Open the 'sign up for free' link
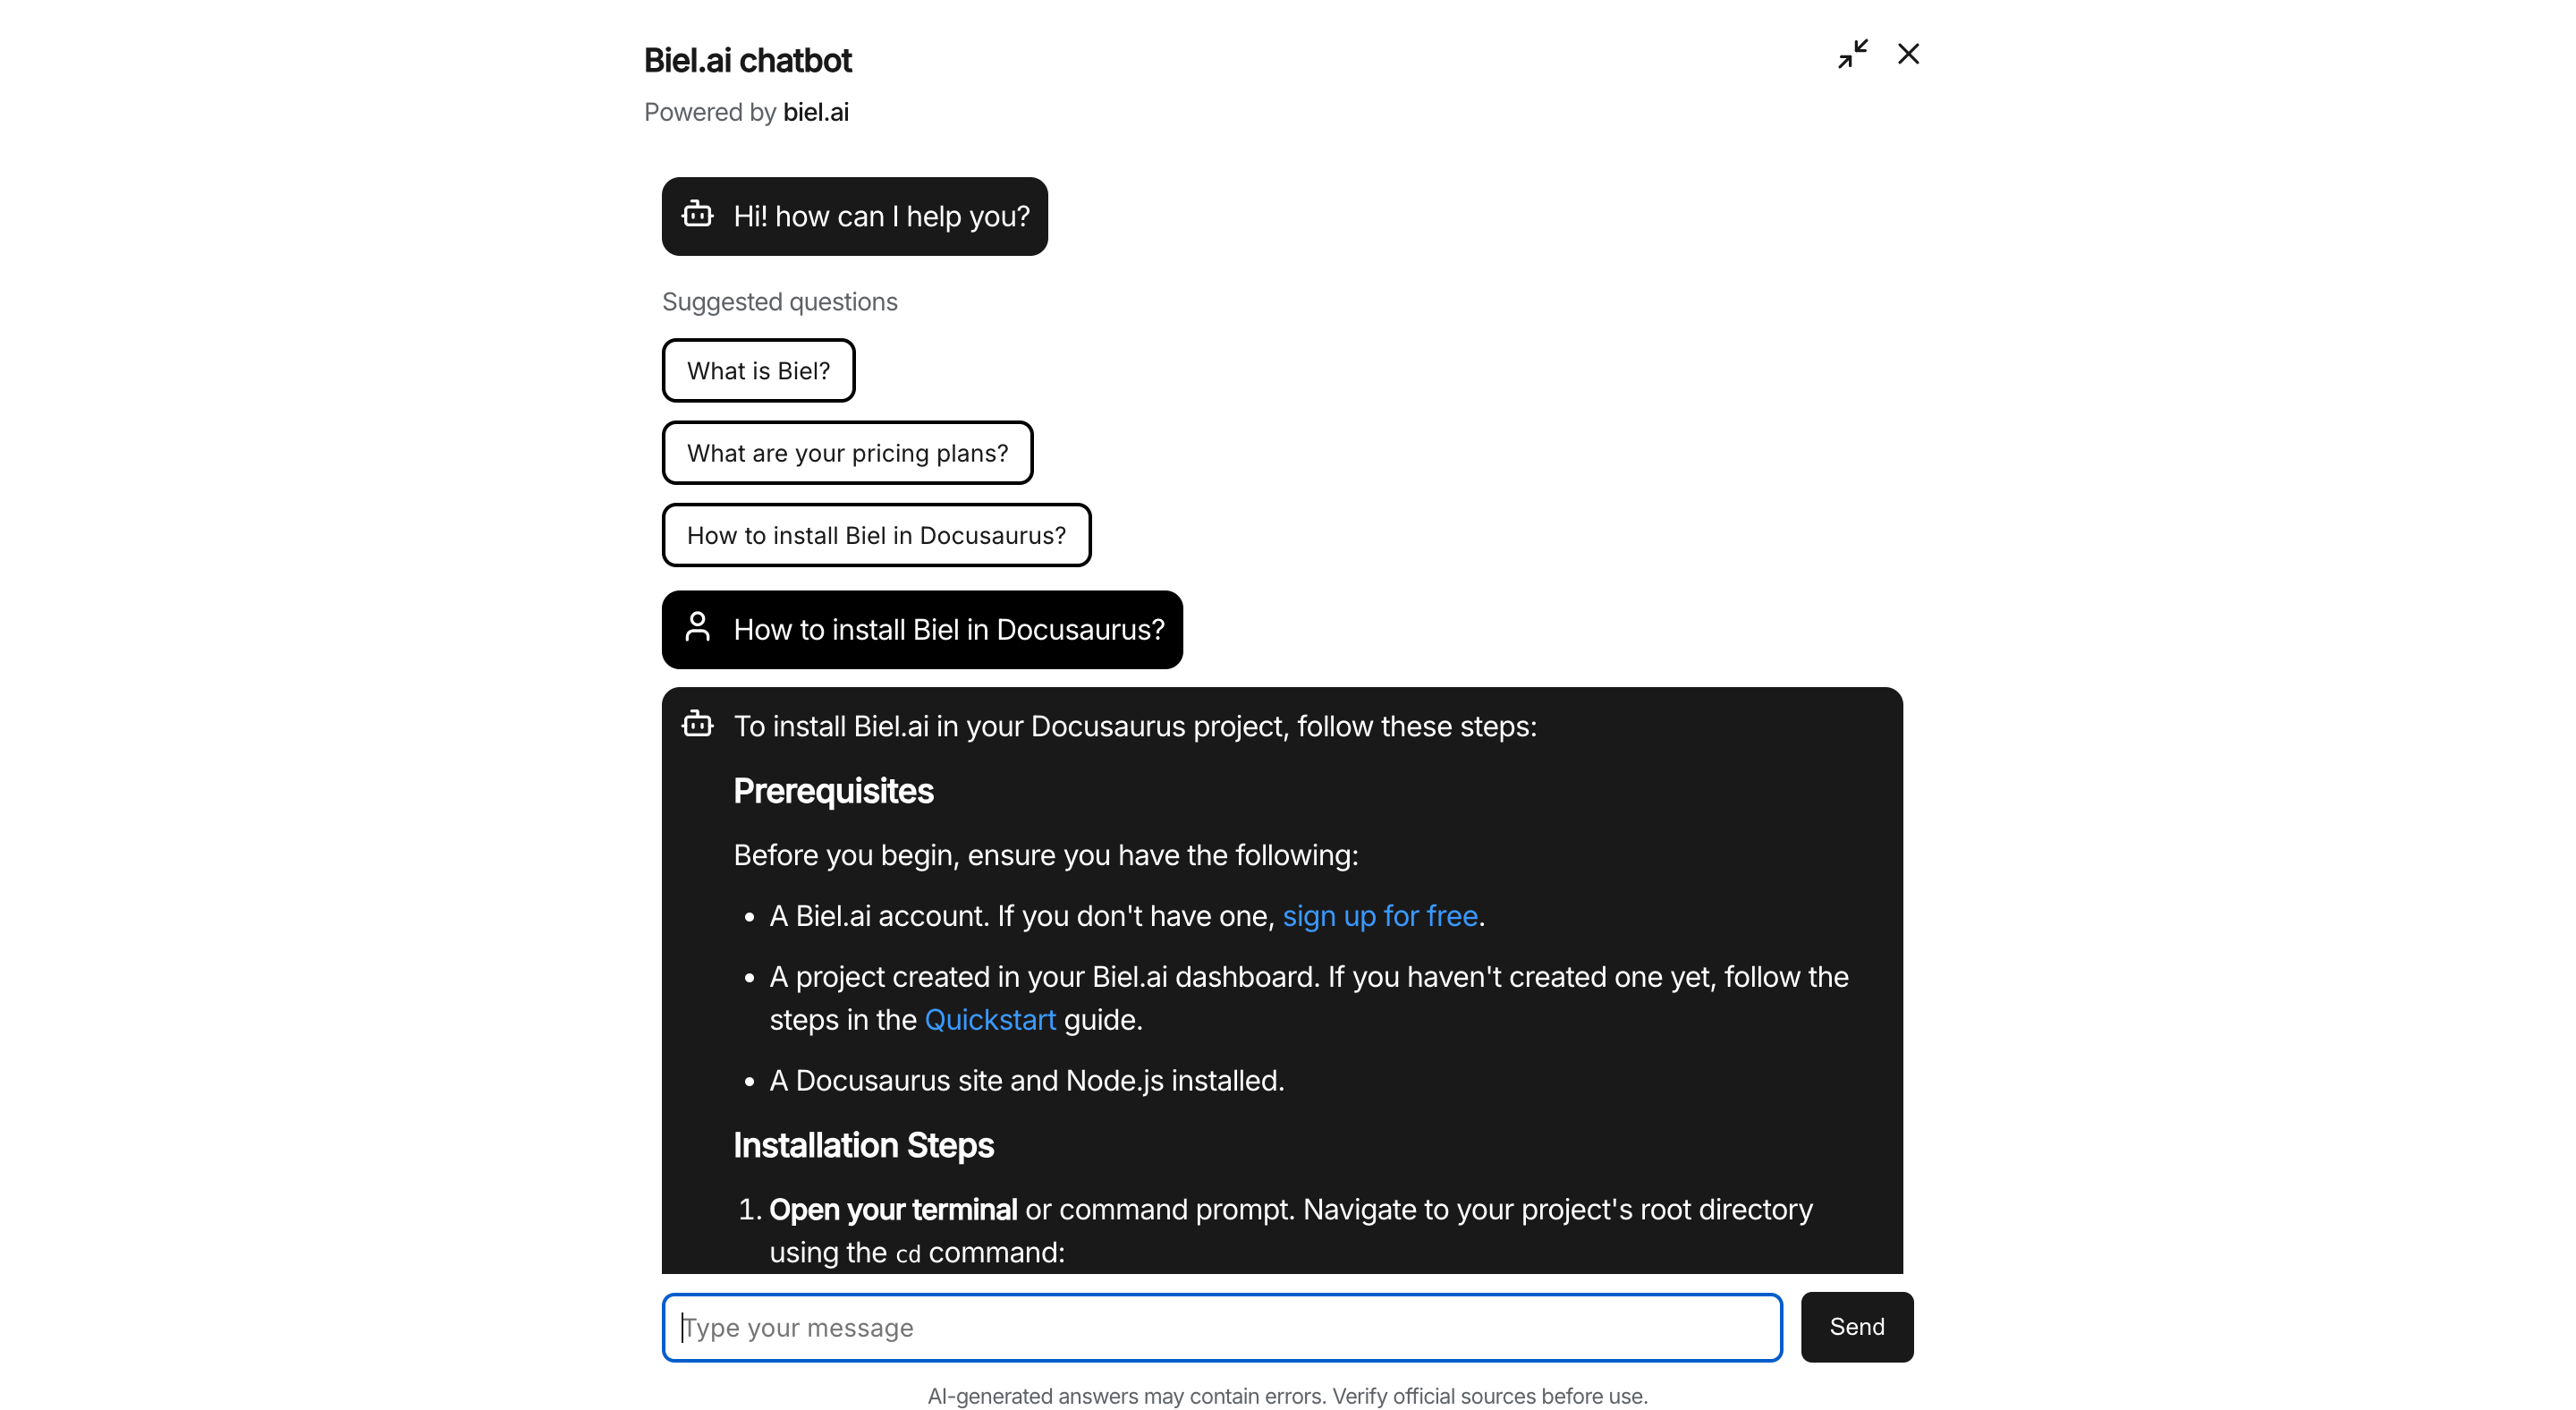2576x1410 pixels. [1379, 916]
